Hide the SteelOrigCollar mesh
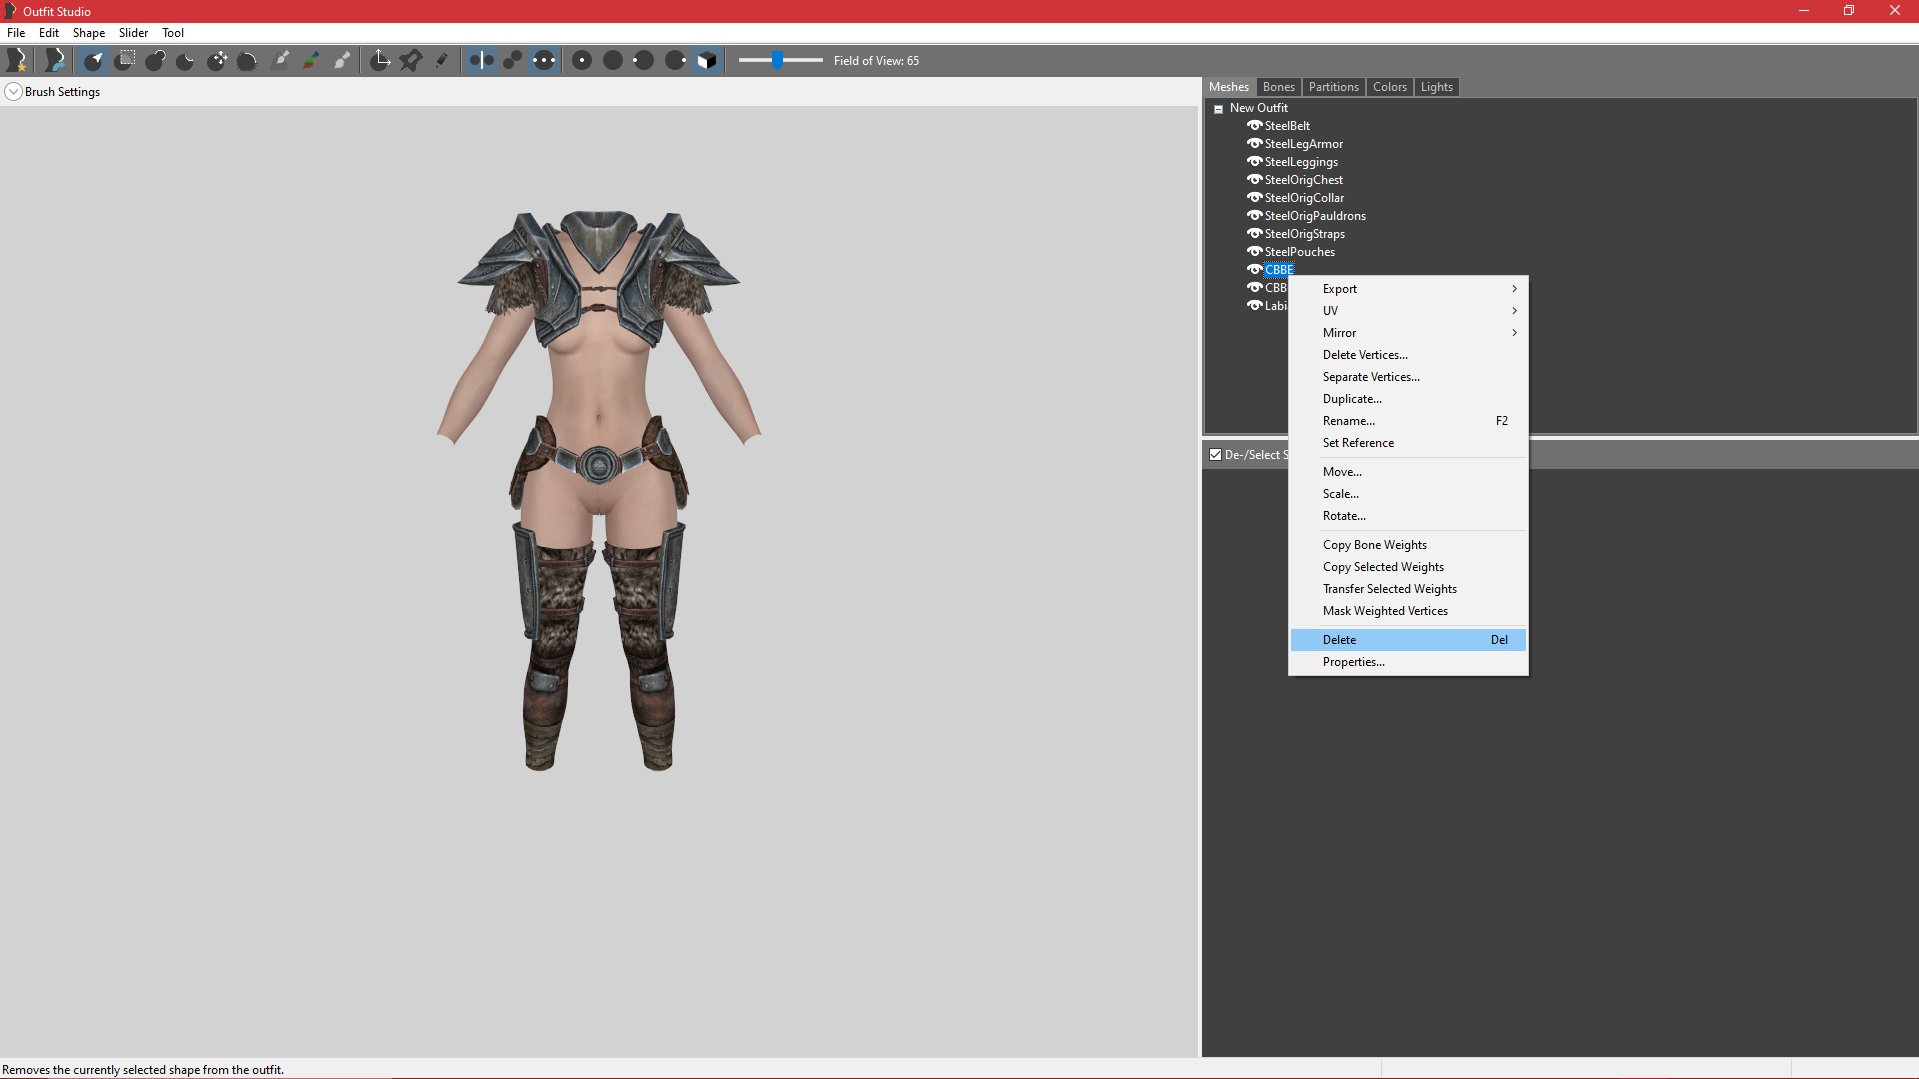 (1254, 198)
